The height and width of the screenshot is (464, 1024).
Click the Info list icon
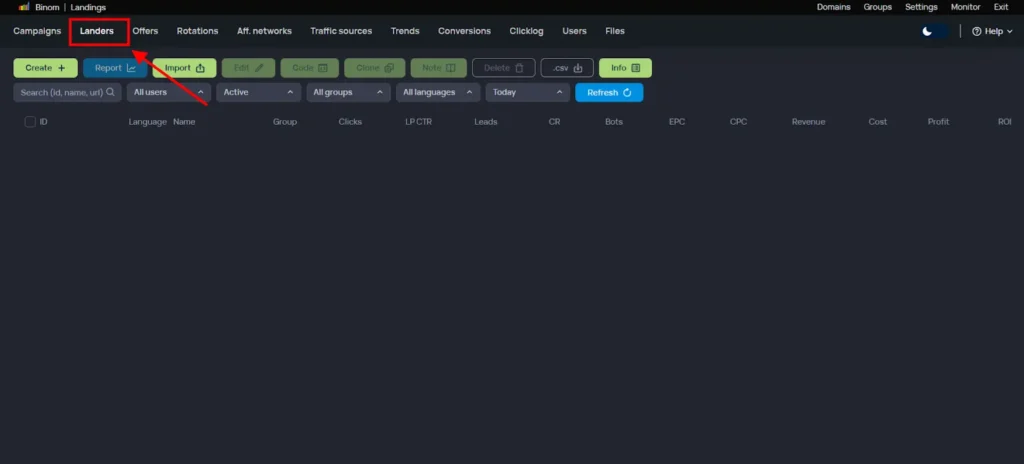coord(636,68)
